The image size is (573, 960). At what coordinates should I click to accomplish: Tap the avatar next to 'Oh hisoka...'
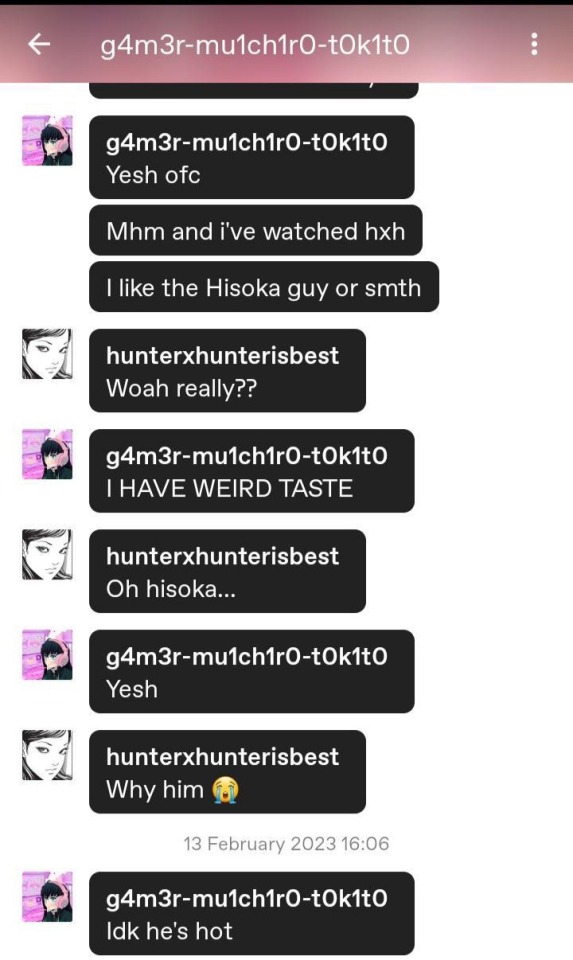(47, 555)
